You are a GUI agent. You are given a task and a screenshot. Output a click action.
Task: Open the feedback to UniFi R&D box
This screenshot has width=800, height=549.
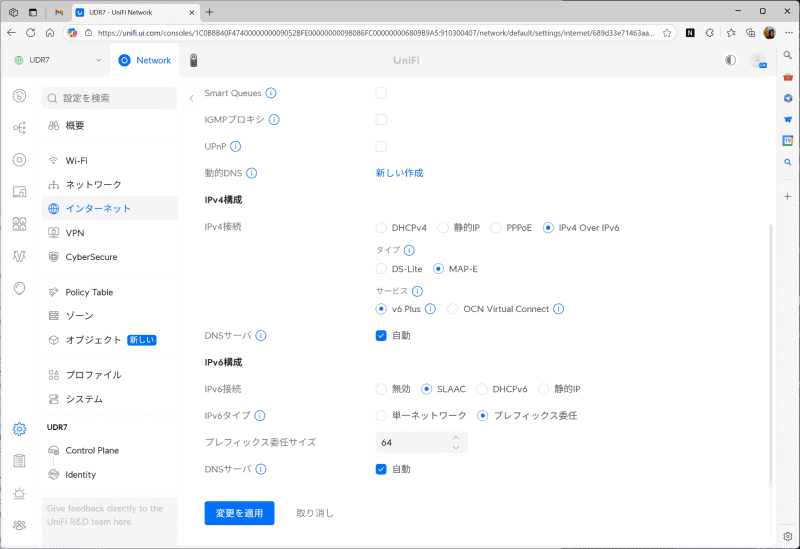pyautogui.click(x=110, y=521)
